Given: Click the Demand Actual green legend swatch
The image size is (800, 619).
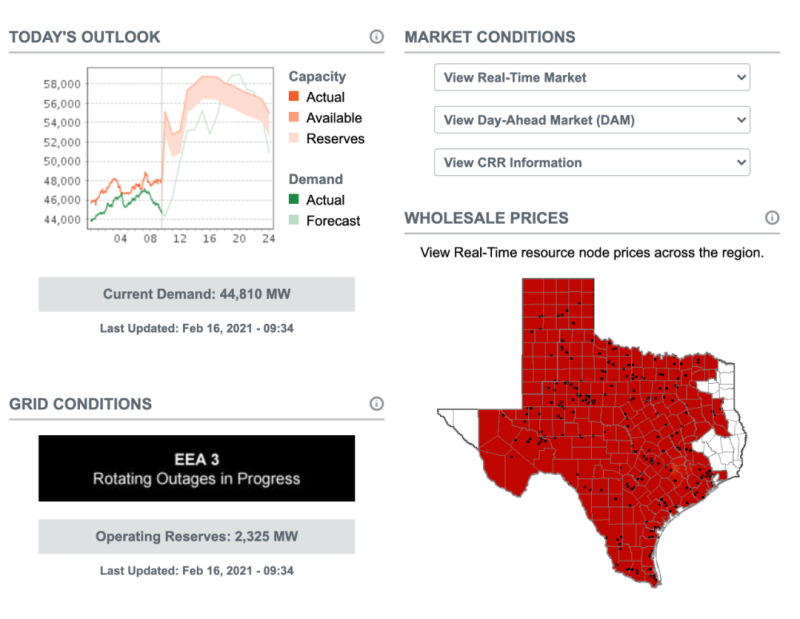Looking at the screenshot, I should 294,200.
